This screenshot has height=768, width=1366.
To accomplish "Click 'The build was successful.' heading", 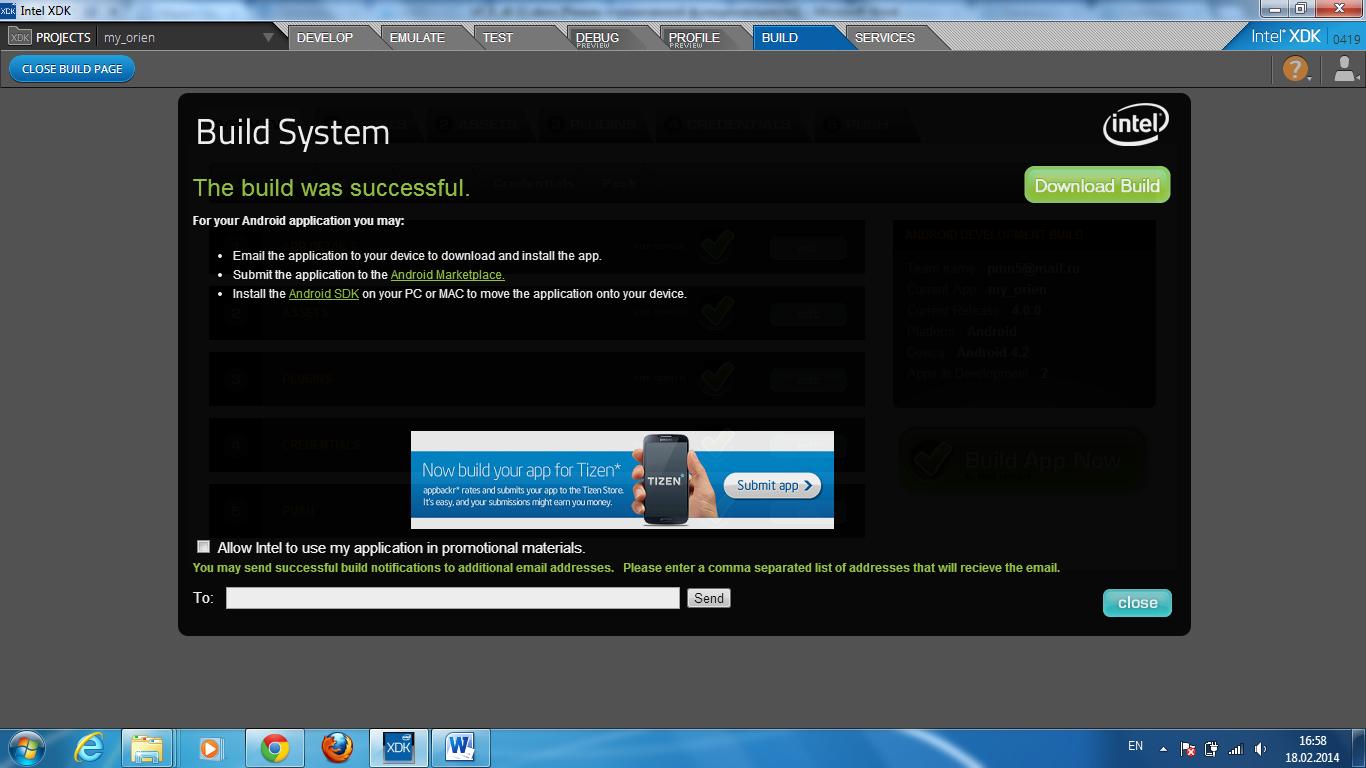I will click(331, 188).
